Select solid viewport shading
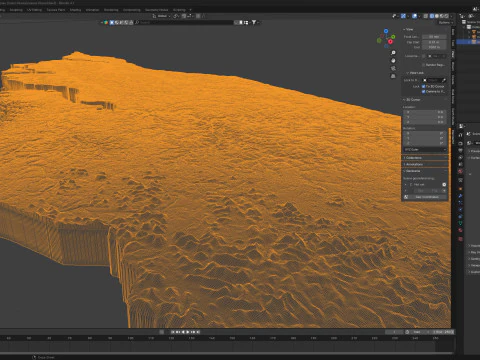The width and height of the screenshot is (480, 360). (437, 16)
